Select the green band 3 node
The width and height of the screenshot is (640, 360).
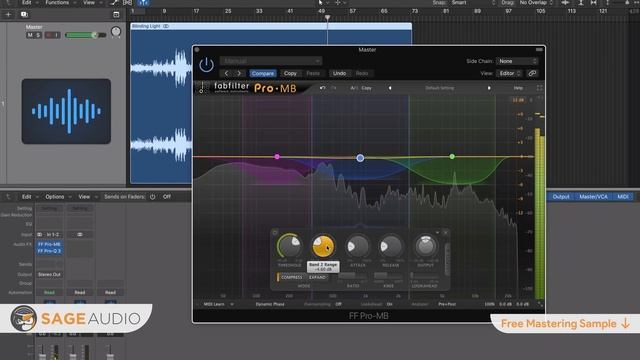[452, 156]
